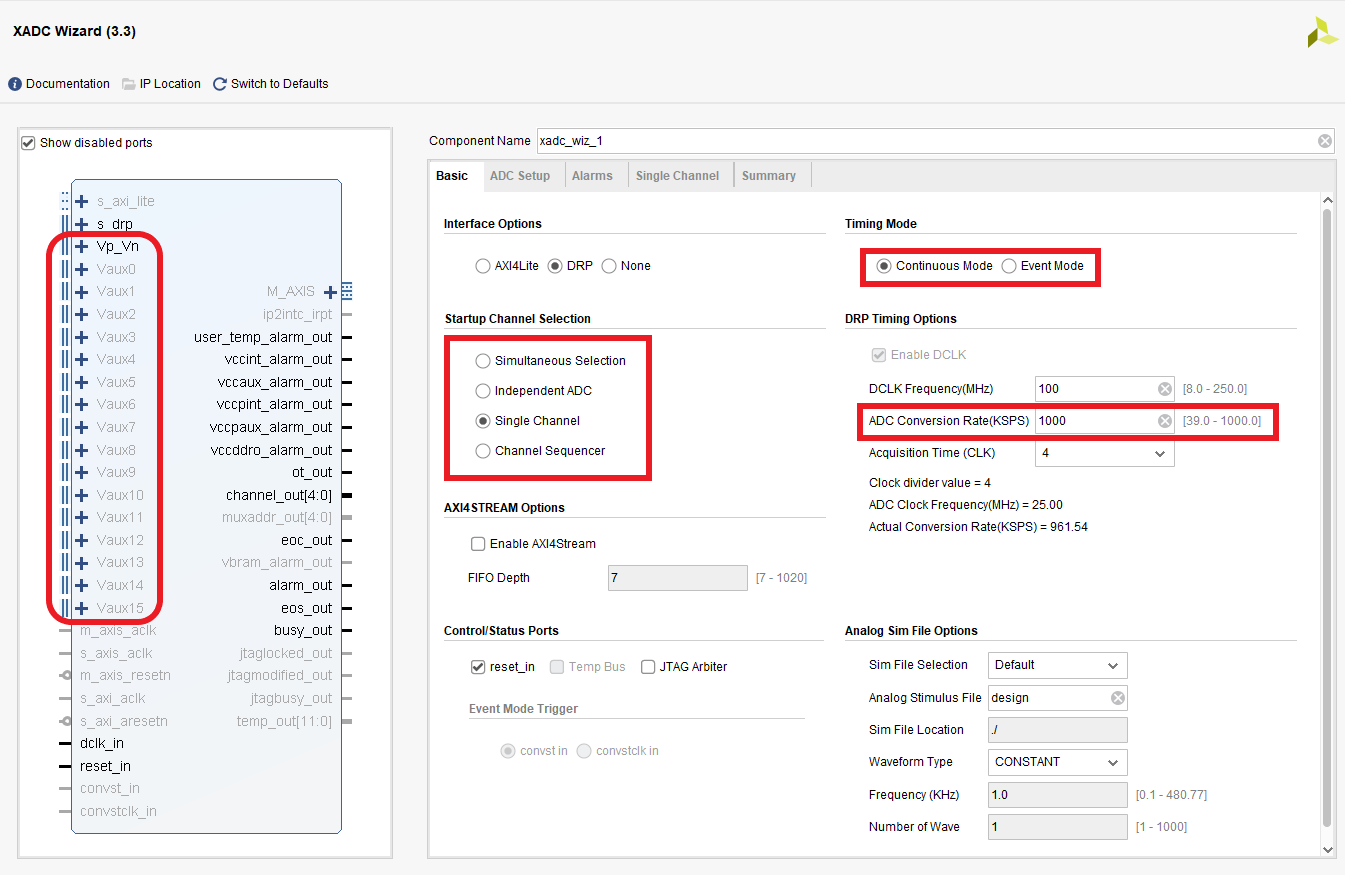Expand the Vp_Vn port plus icon

click(82, 246)
